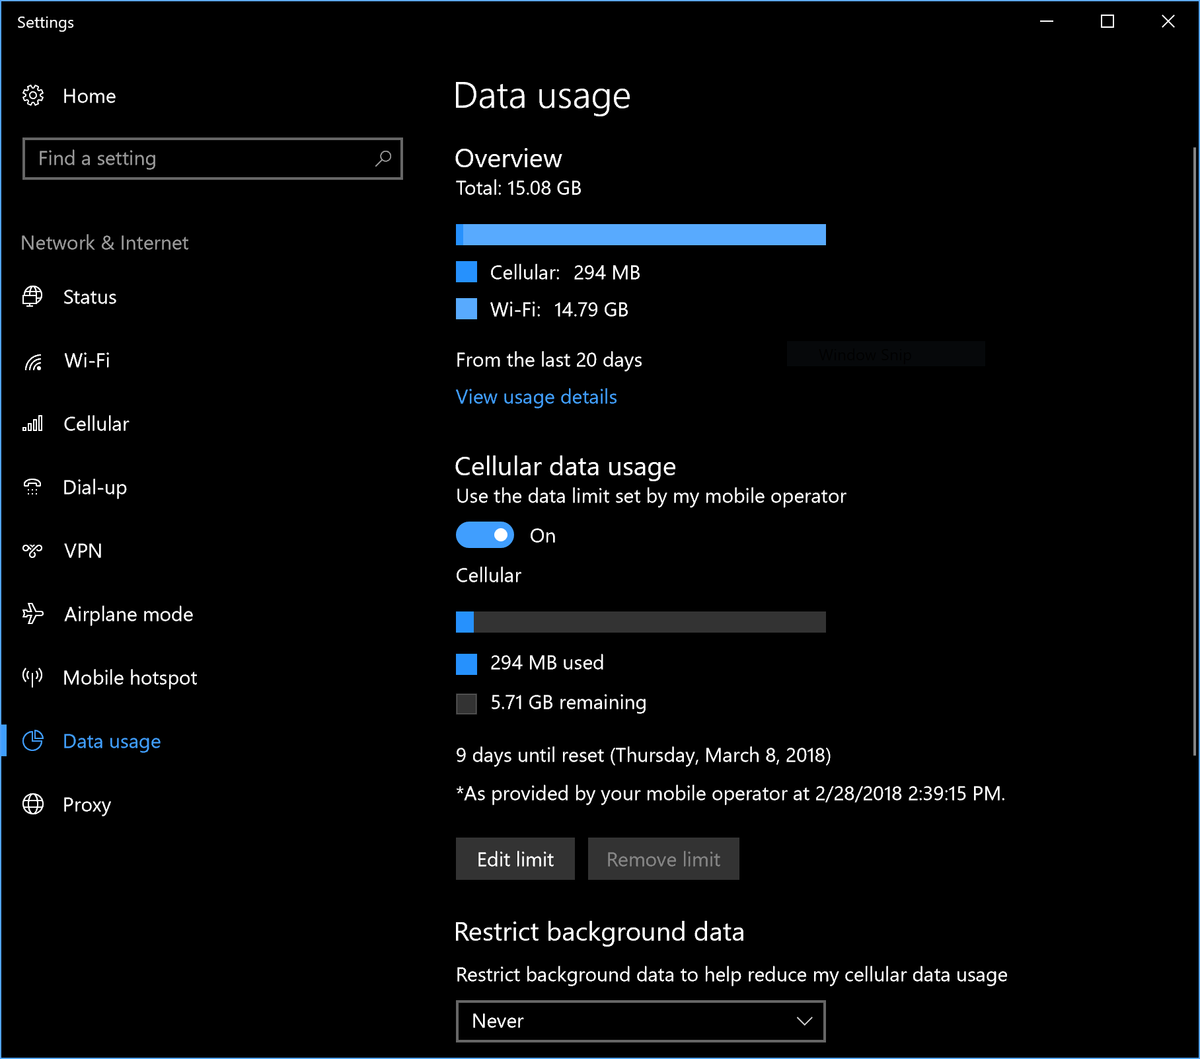Click the Edit limit button

click(x=515, y=860)
